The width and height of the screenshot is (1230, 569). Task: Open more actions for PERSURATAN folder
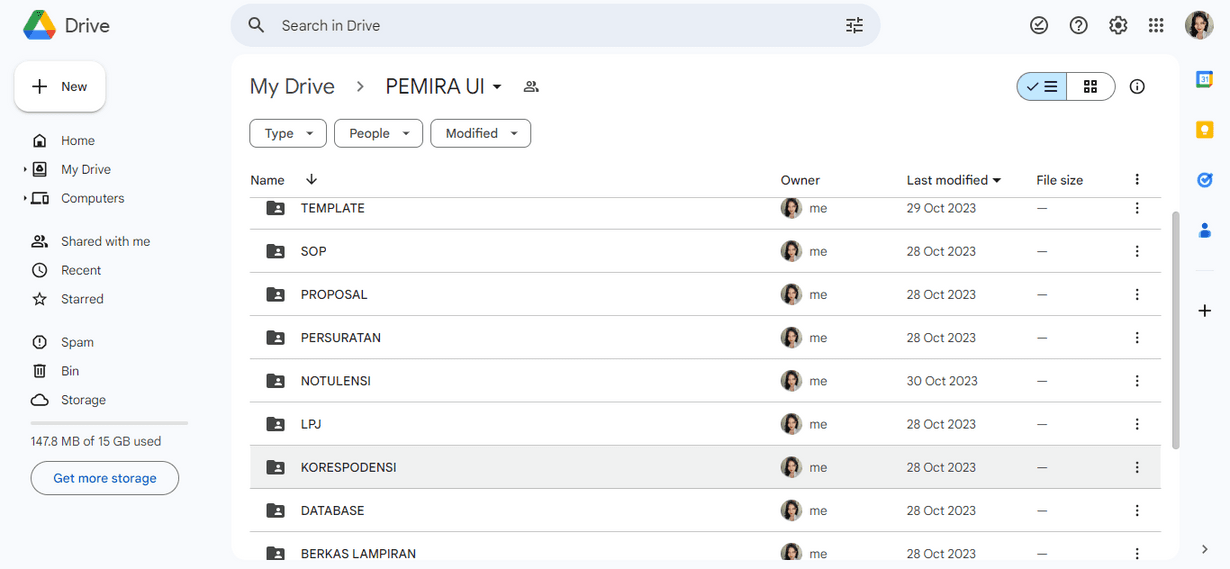click(1137, 337)
